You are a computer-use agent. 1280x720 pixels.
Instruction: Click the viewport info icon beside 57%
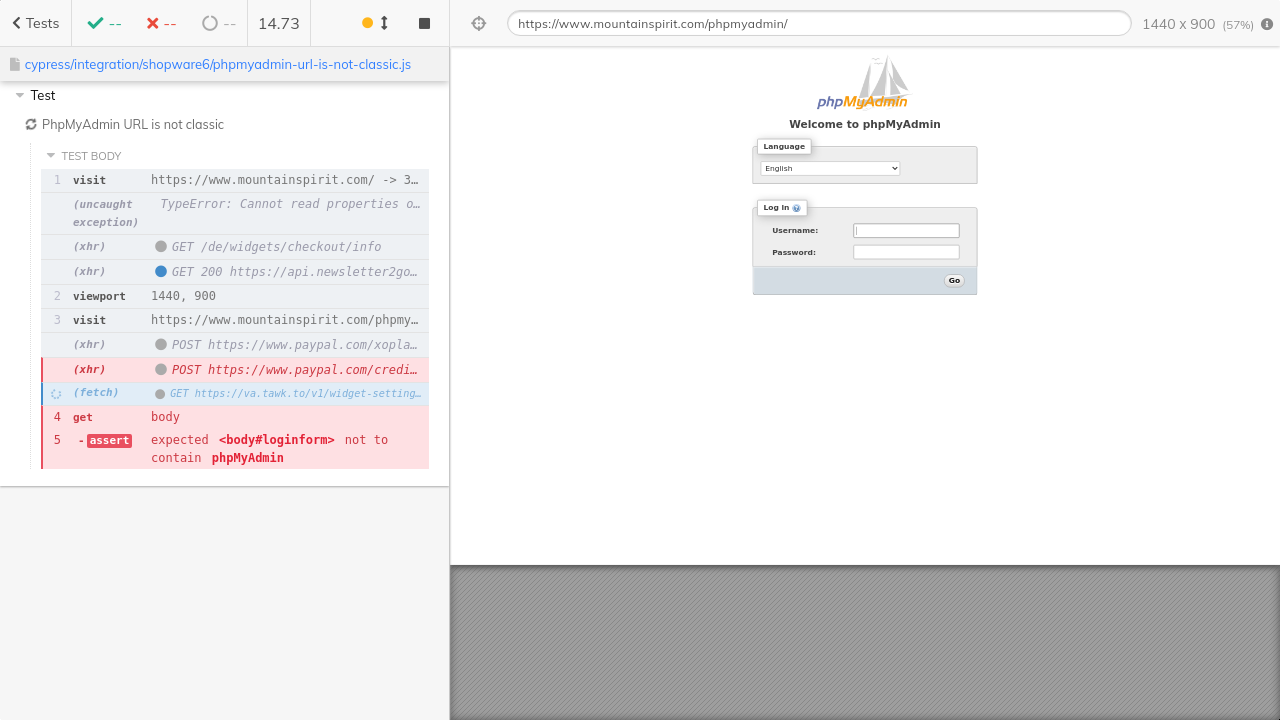click(1267, 24)
